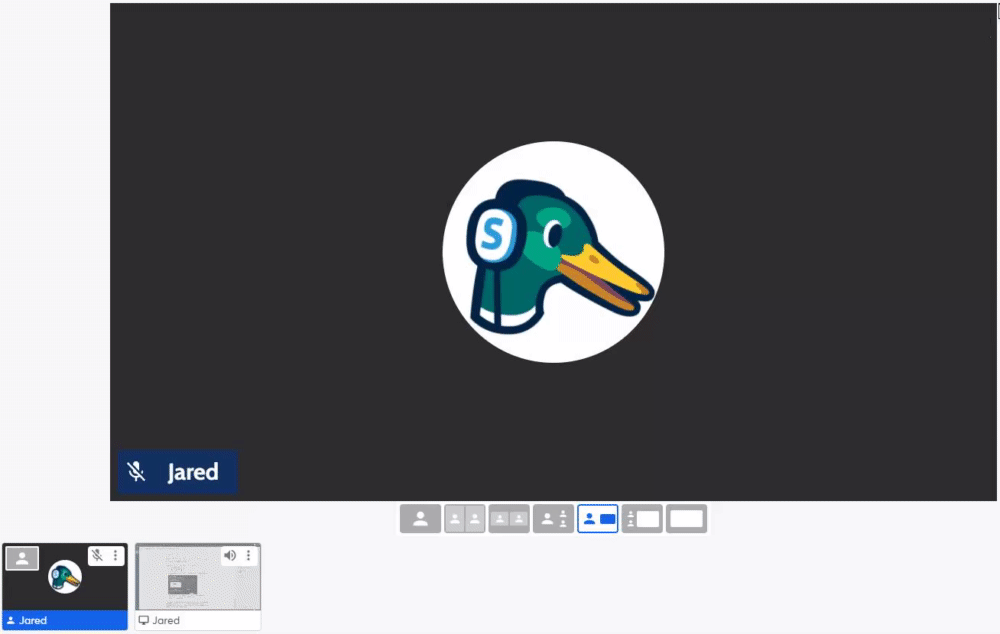Click the large duck avatar in main view
1000x634 pixels.
(x=553, y=252)
